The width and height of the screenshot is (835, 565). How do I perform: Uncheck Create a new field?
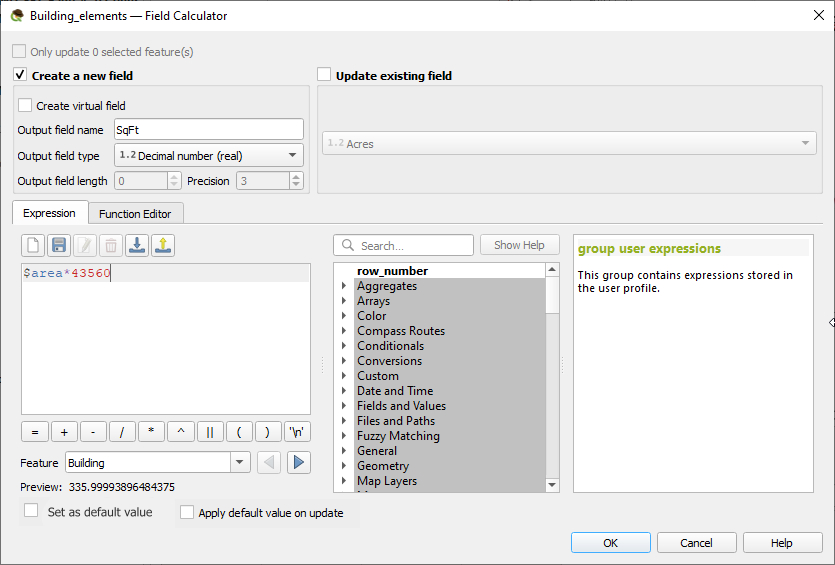click(x=20, y=75)
